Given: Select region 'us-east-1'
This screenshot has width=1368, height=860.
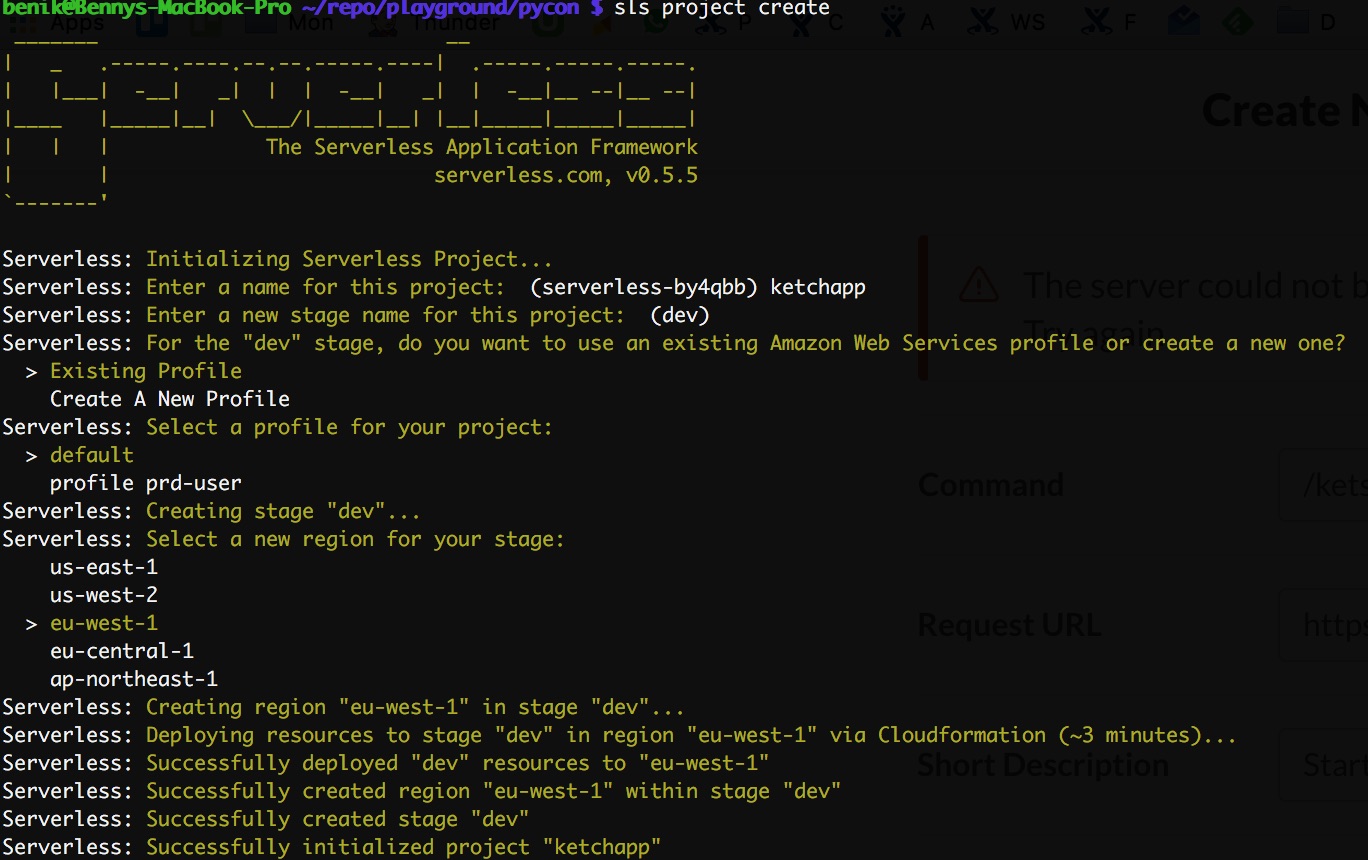Looking at the screenshot, I should [104, 567].
